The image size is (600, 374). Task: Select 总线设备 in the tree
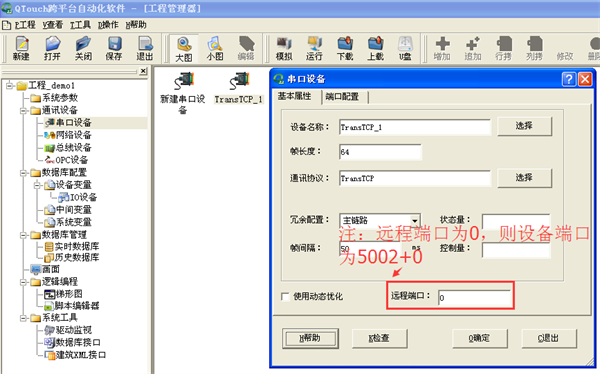[68, 148]
